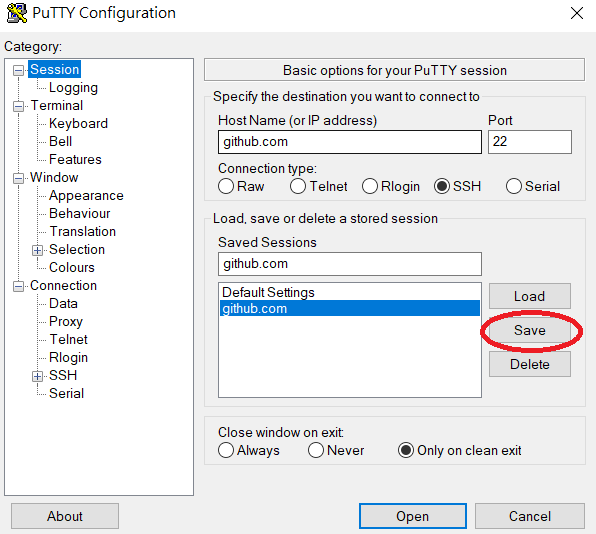Close the PuTTY Configuration window
This screenshot has width=596, height=534.
pos(577,13)
